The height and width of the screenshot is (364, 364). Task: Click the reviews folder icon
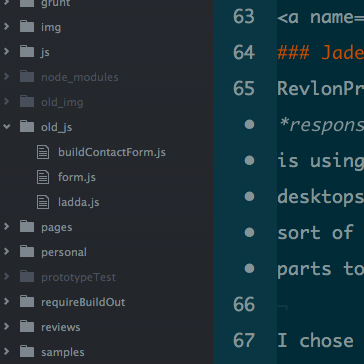pyautogui.click(x=27, y=327)
